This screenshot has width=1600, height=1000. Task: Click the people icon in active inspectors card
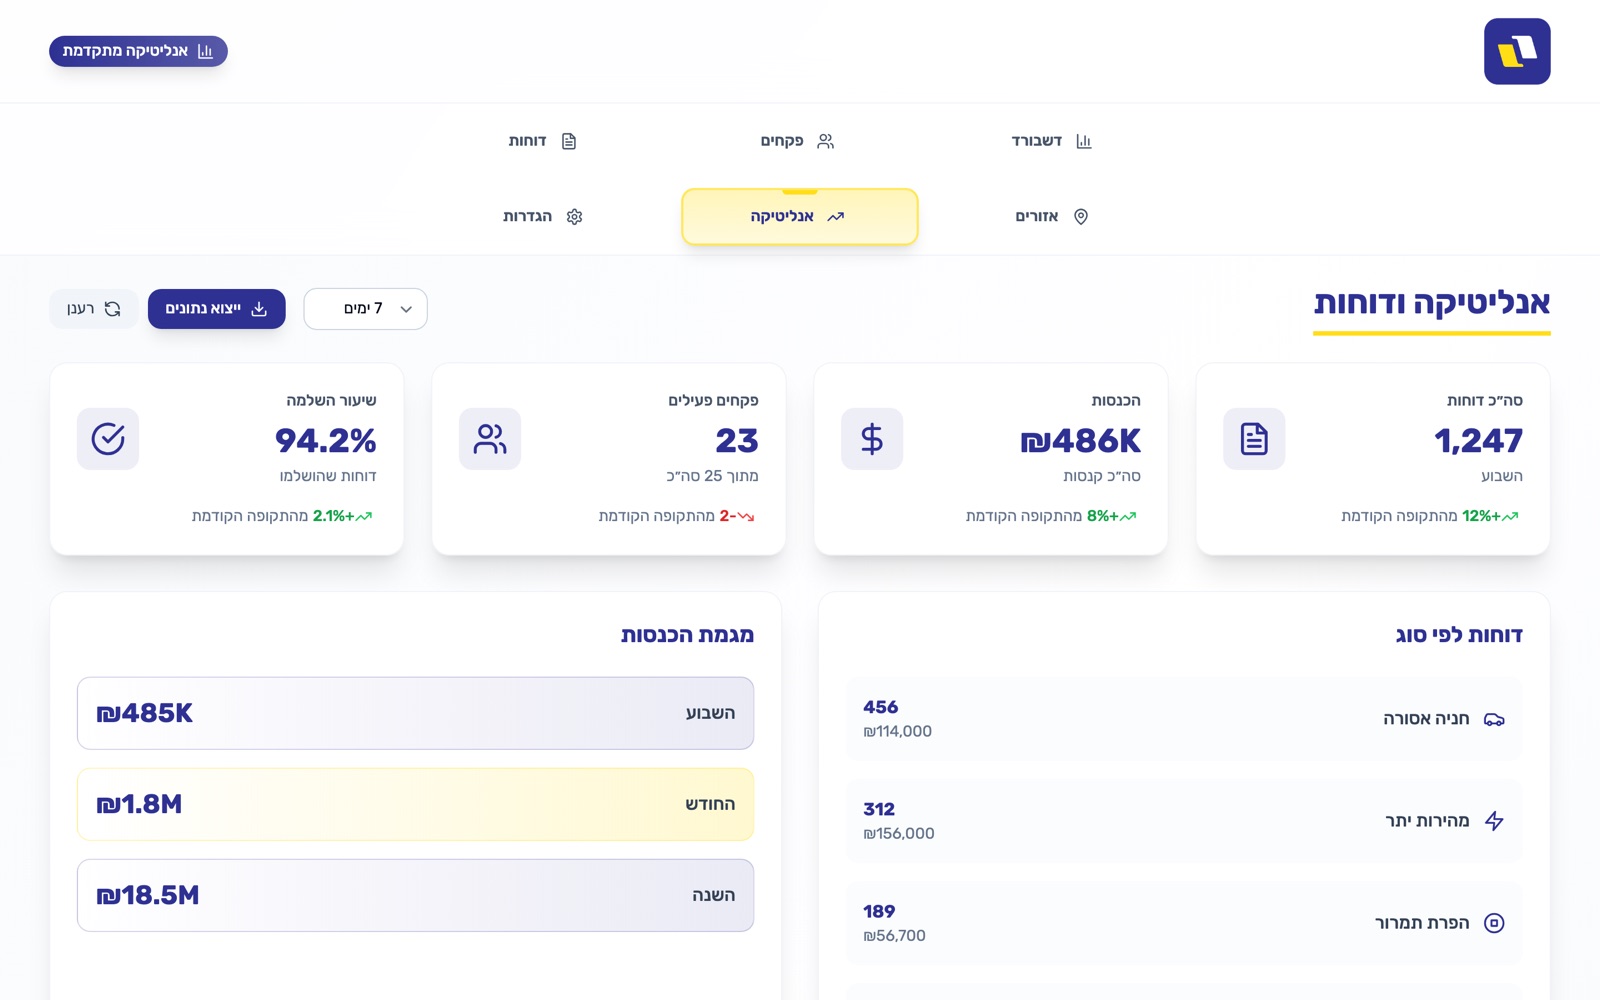point(490,439)
